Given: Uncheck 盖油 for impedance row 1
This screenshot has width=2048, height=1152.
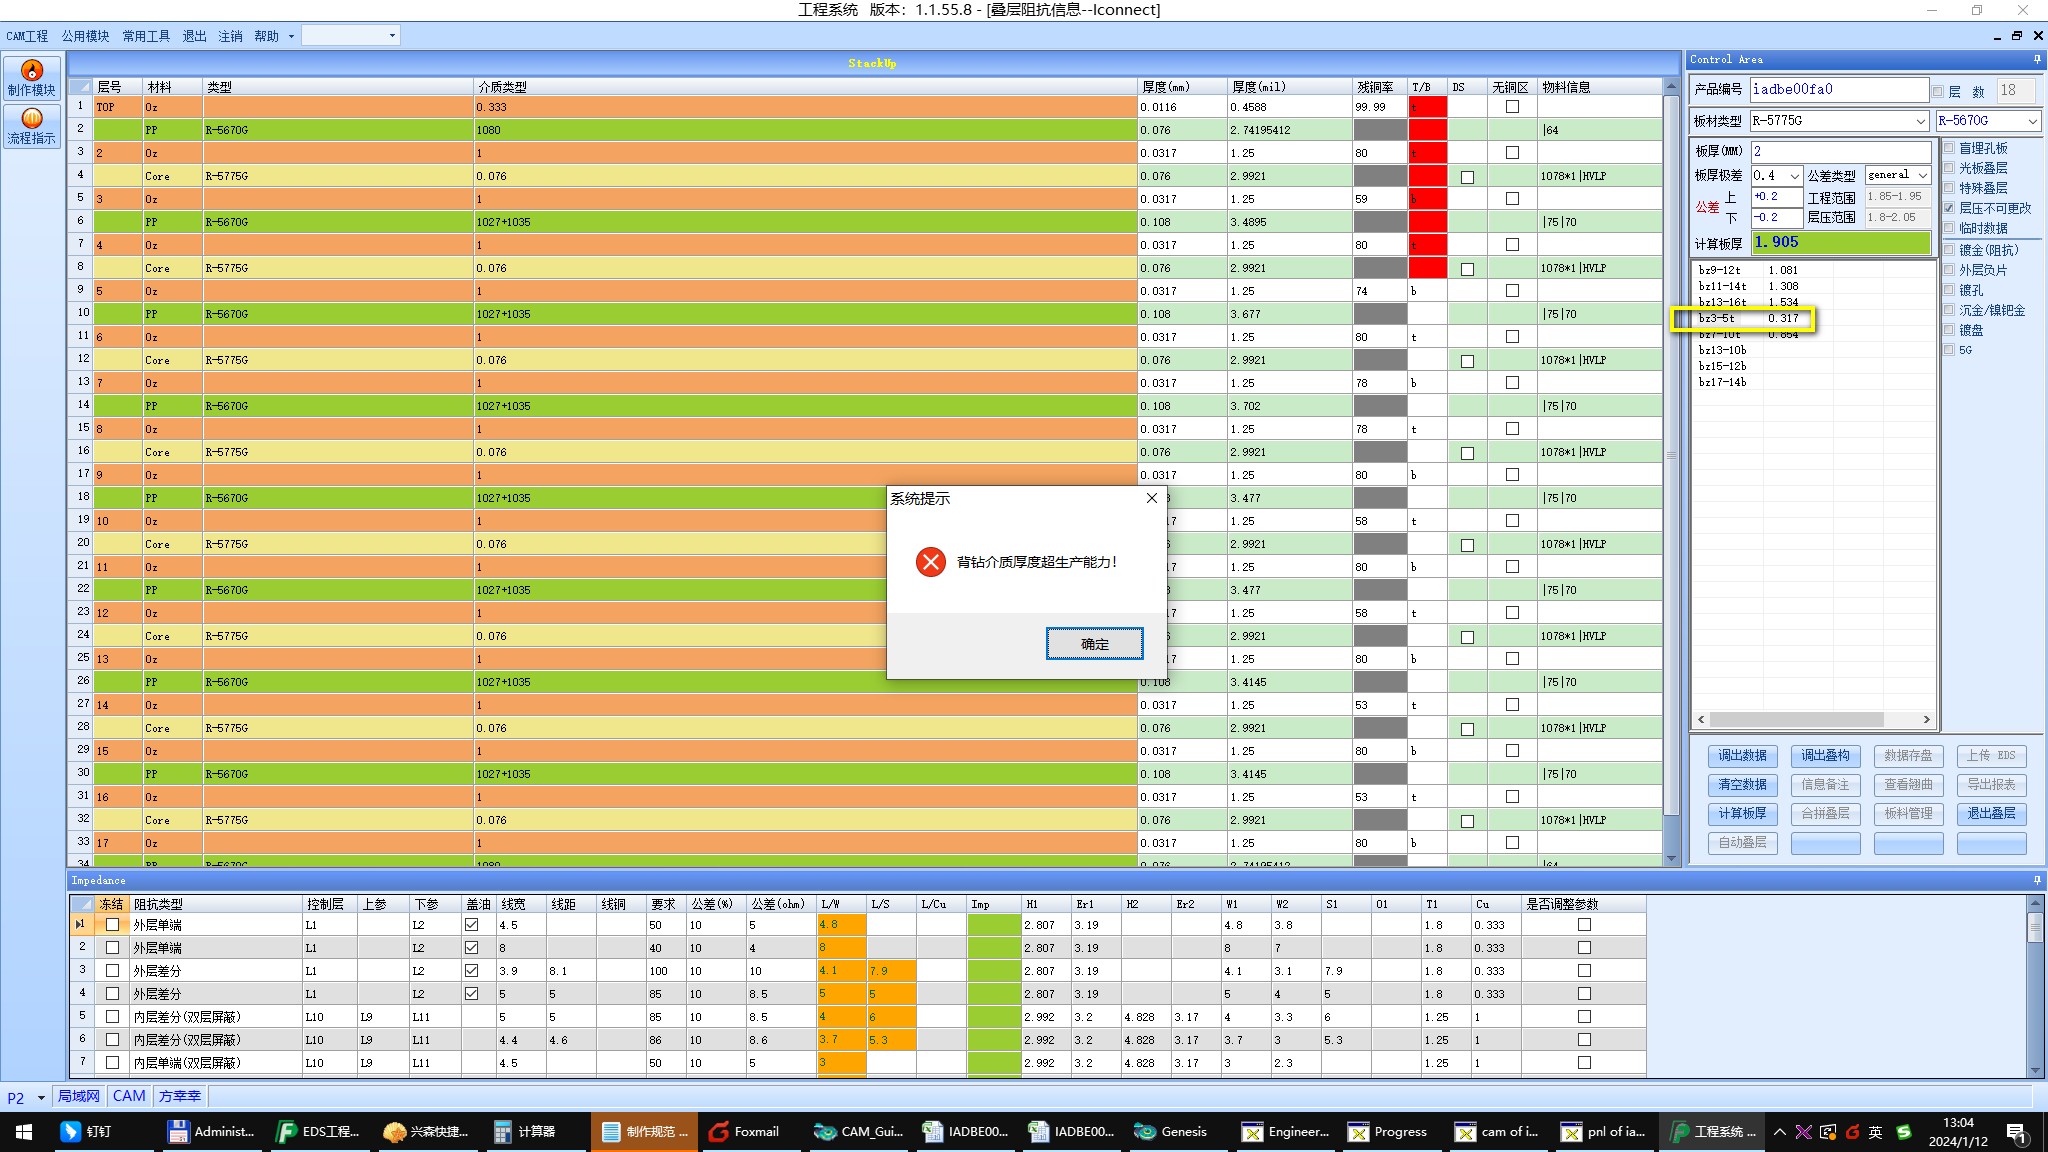Looking at the screenshot, I should pyautogui.click(x=472, y=925).
